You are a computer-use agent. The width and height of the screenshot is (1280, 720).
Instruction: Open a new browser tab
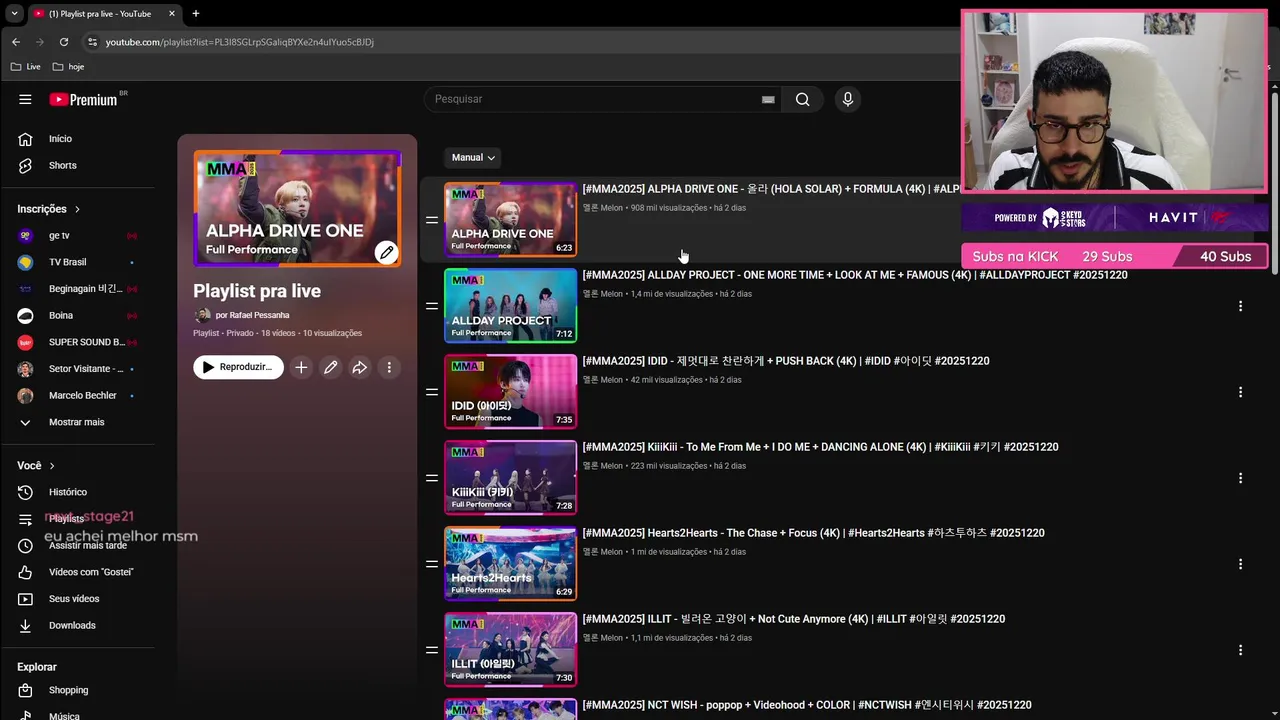click(x=195, y=14)
